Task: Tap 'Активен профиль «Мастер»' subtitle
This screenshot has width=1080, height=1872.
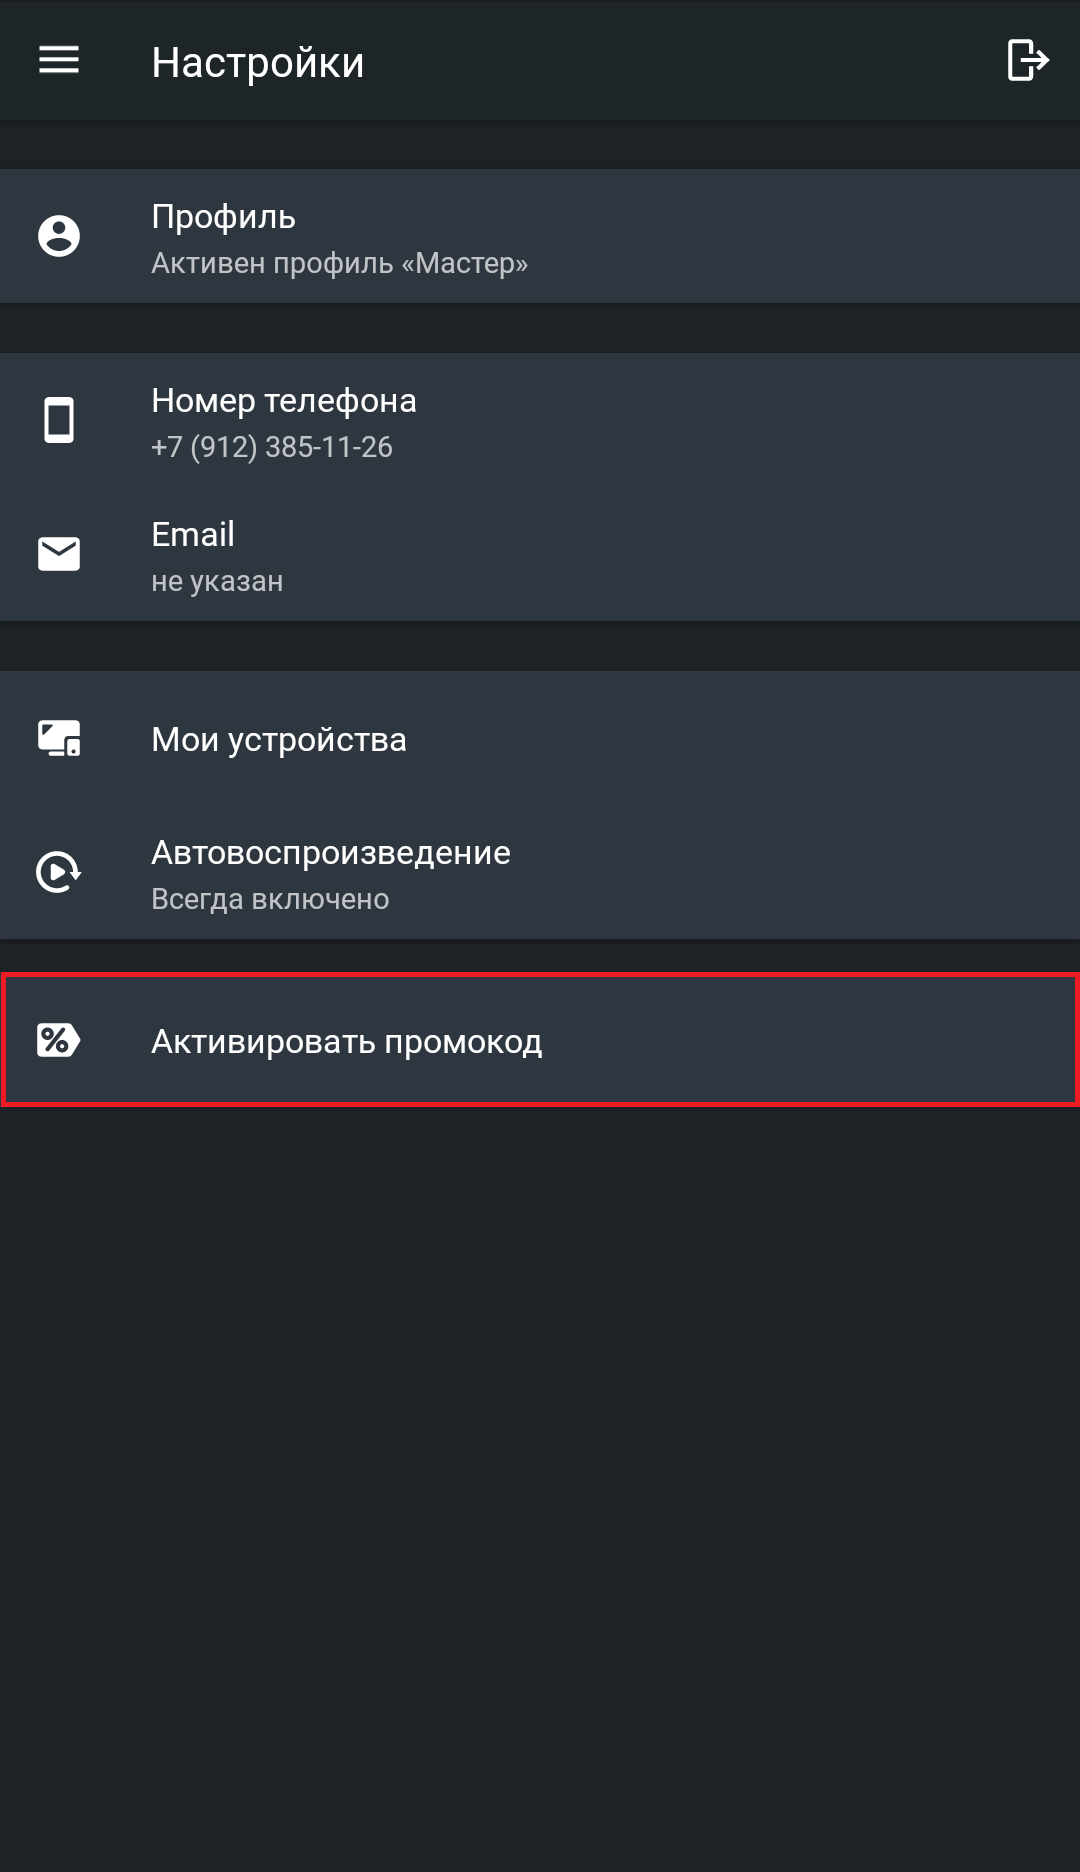Action: pos(339,263)
